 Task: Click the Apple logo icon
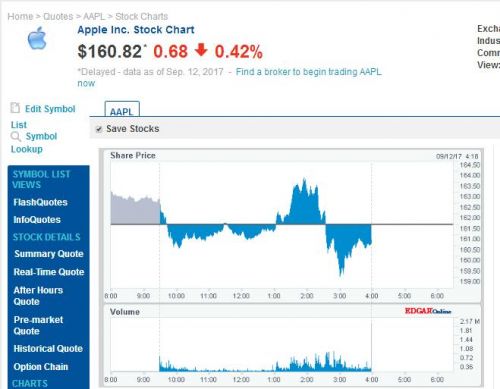click(x=37, y=38)
